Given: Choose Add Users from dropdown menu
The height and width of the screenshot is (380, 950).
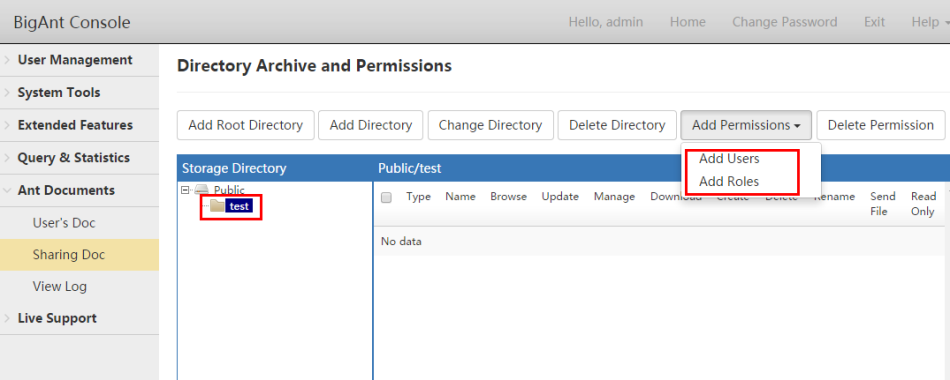Looking at the screenshot, I should coord(729,159).
